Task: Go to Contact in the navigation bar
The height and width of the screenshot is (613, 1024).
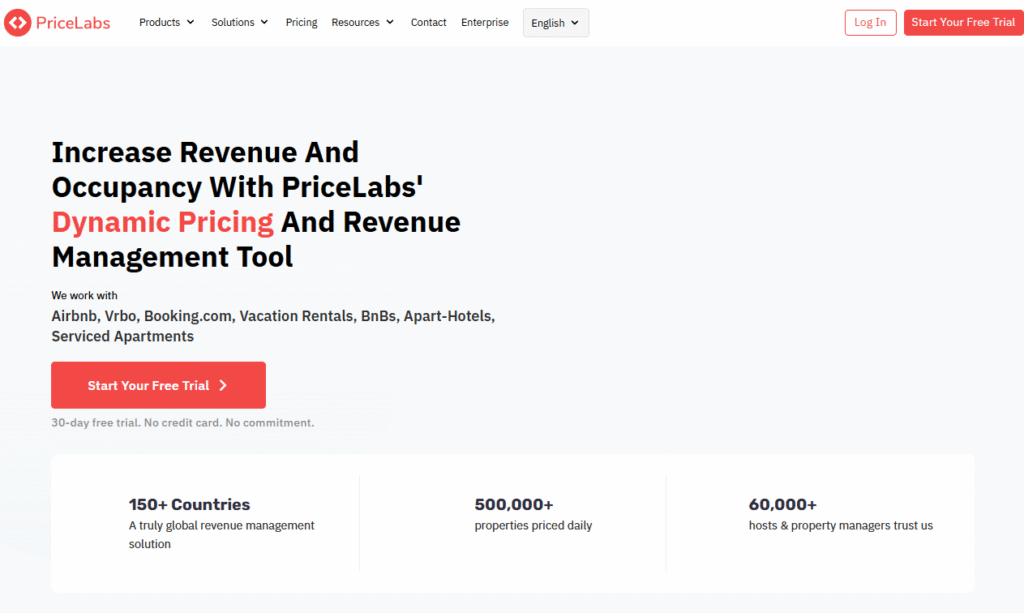Action: tap(428, 22)
